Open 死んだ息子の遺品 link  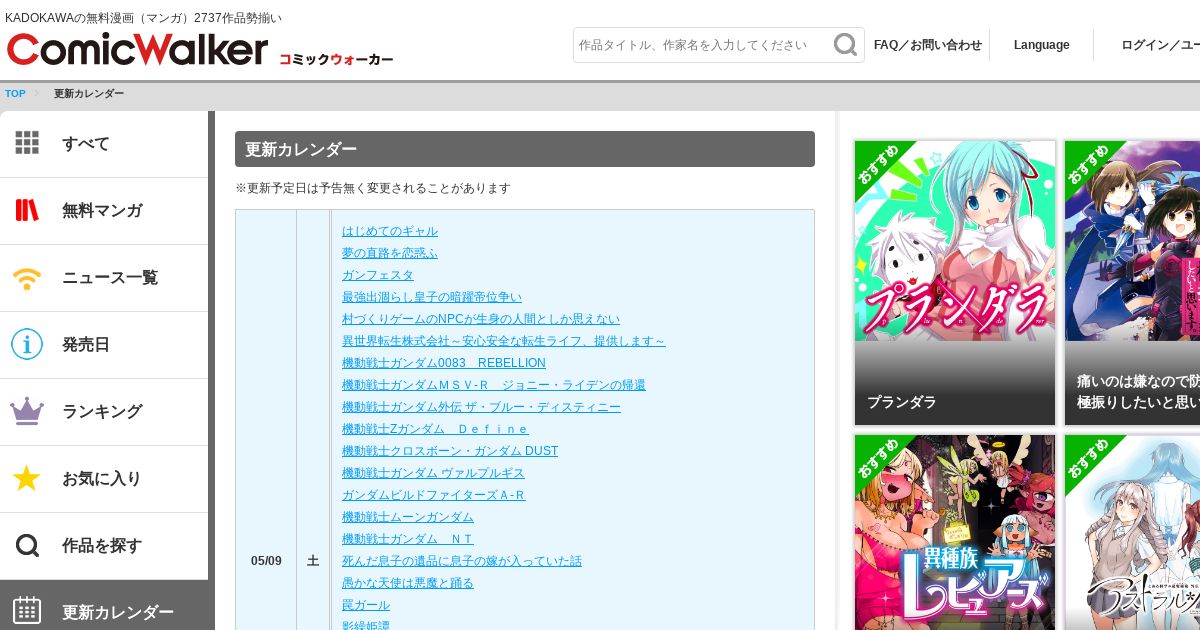pos(462,561)
